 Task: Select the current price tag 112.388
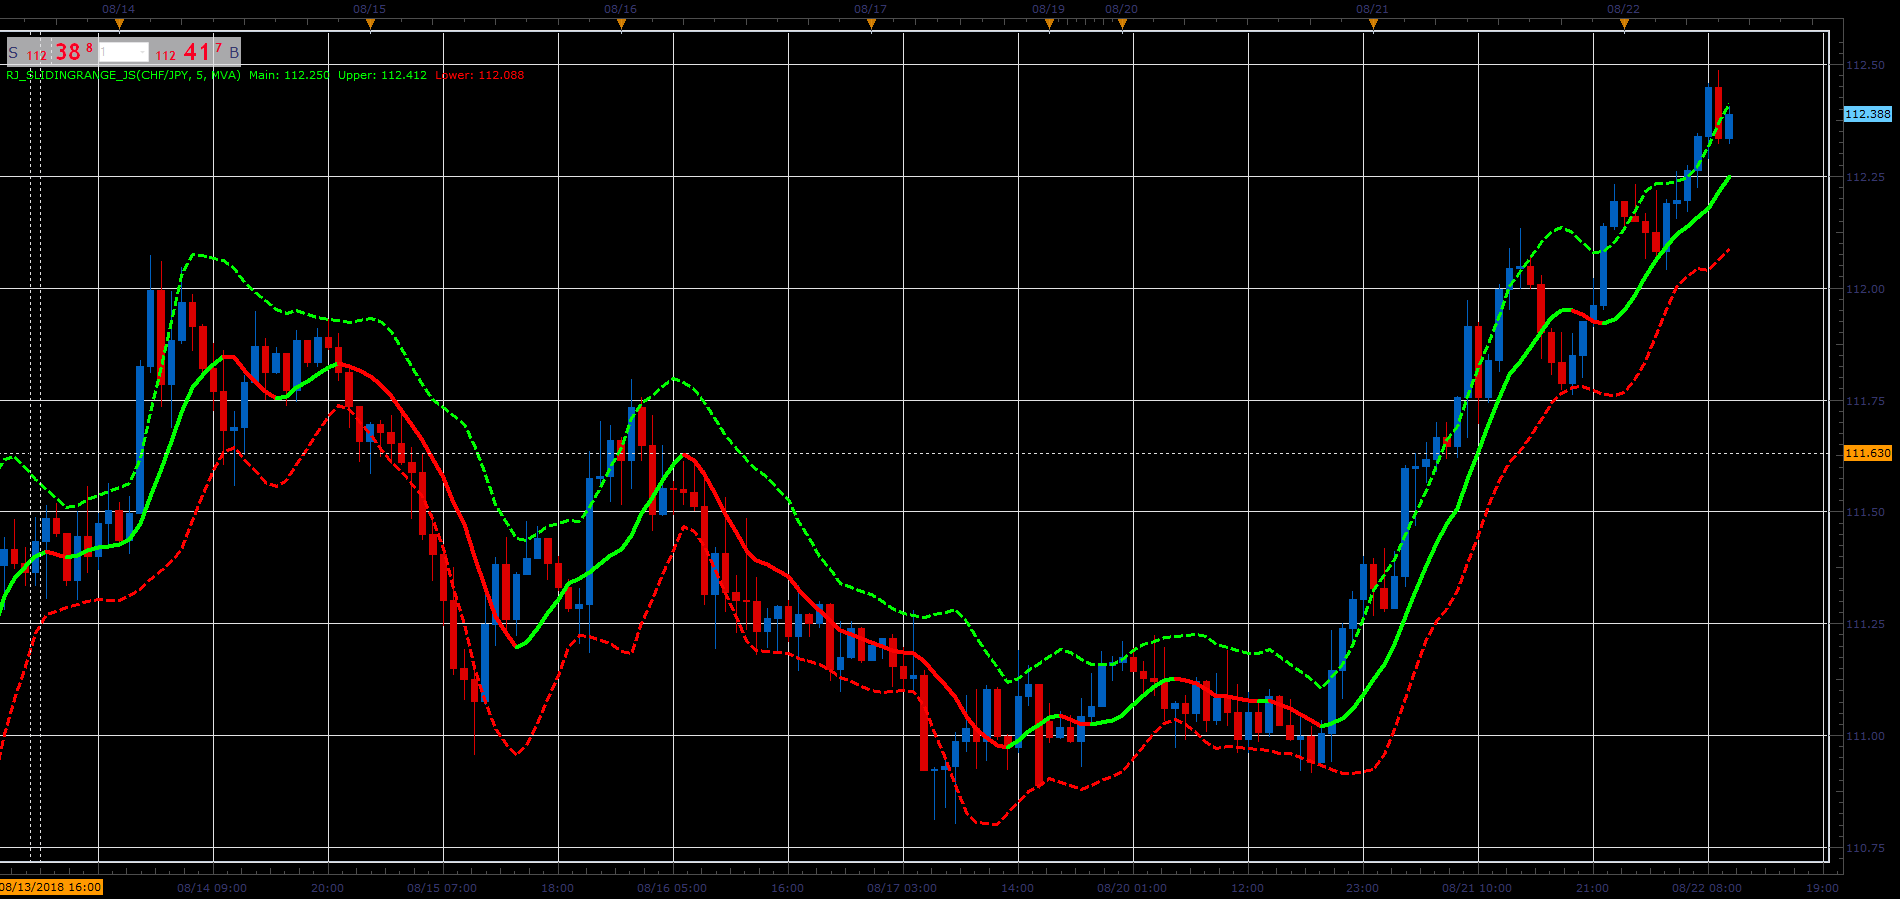coord(1868,114)
